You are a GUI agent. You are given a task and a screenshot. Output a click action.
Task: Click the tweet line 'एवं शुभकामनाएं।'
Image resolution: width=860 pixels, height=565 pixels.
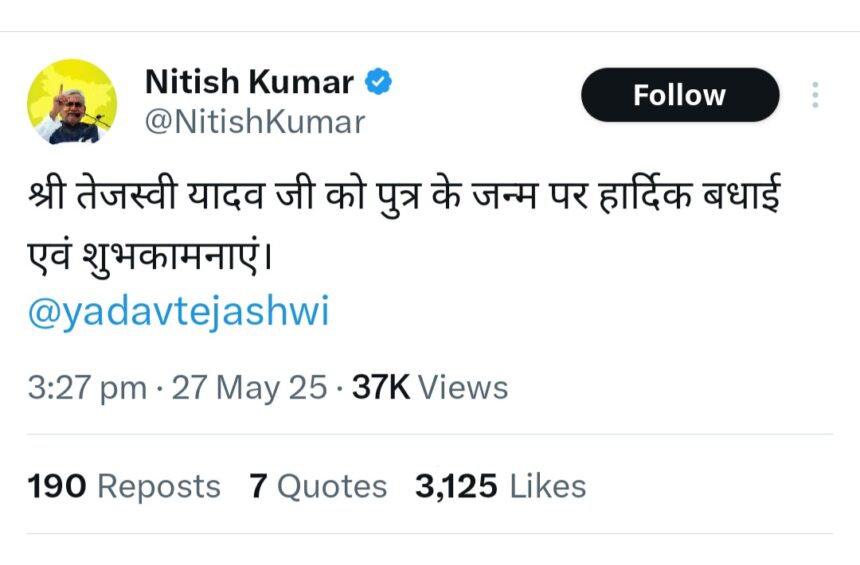pos(150,256)
